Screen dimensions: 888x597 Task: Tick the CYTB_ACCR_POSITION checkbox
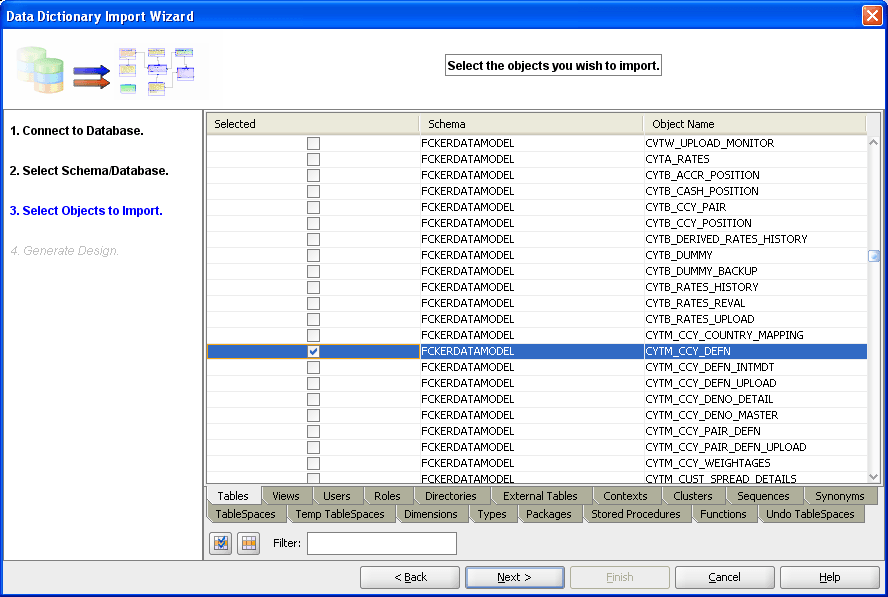pyautogui.click(x=313, y=175)
